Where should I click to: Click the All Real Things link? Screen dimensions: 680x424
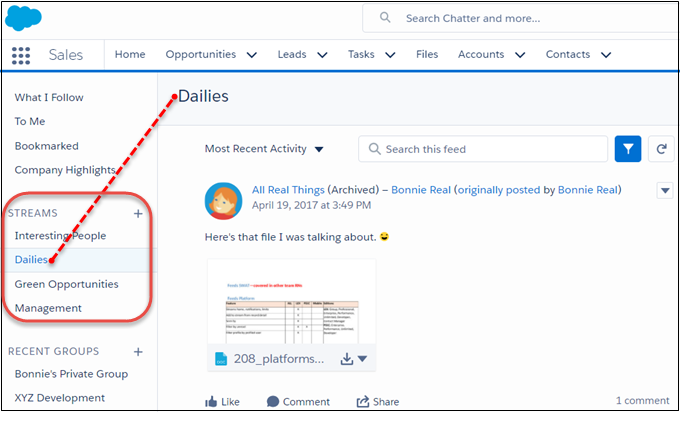click(288, 190)
